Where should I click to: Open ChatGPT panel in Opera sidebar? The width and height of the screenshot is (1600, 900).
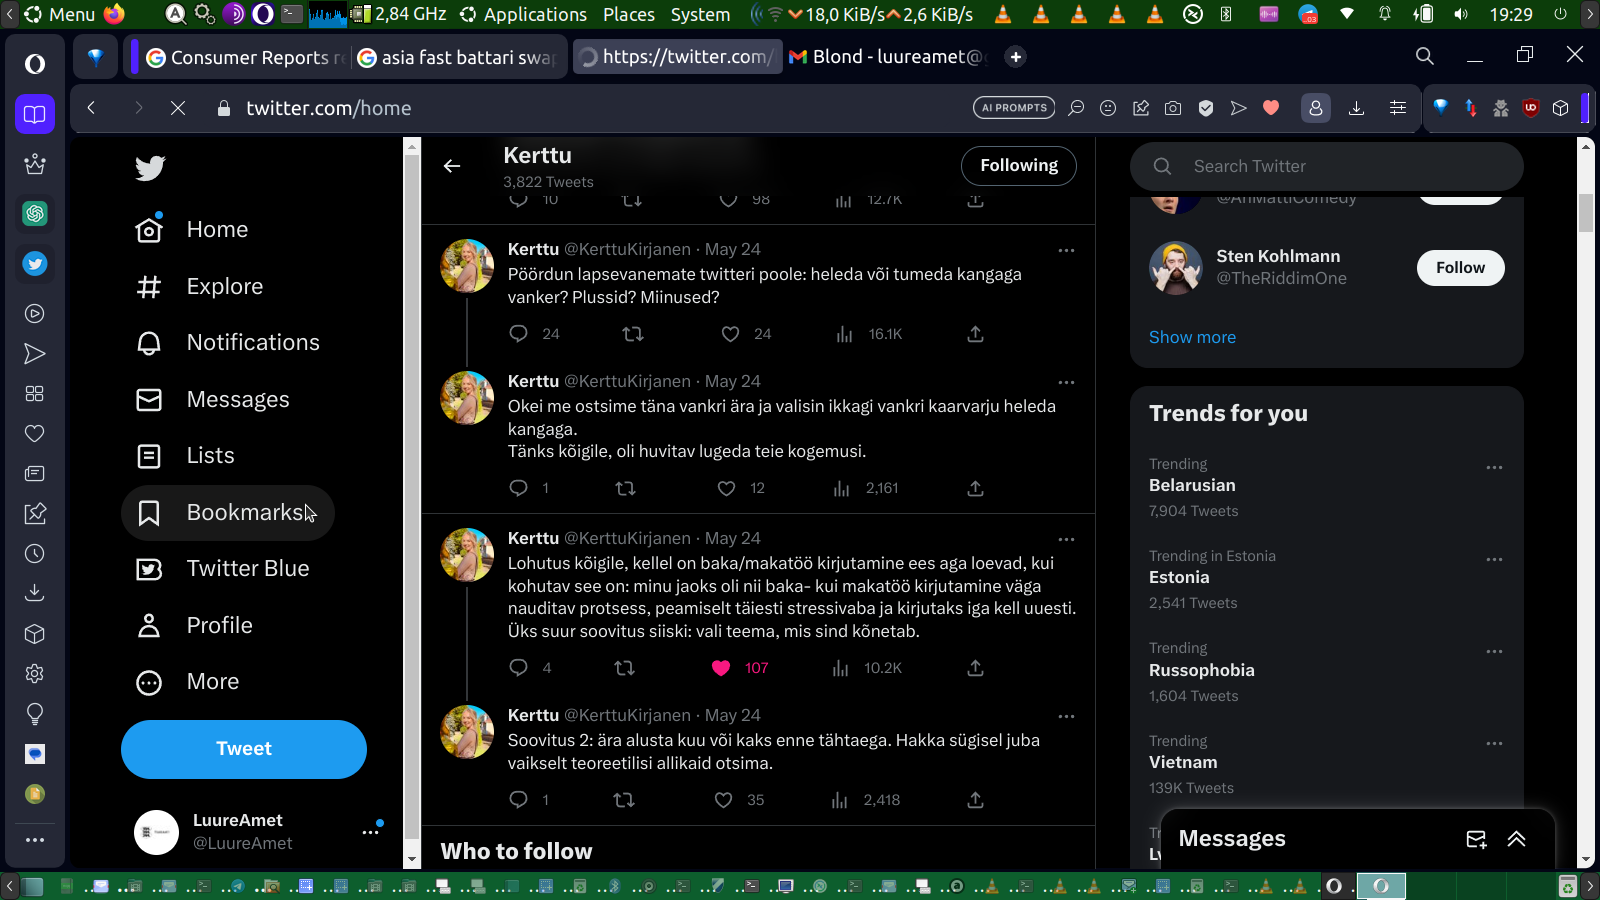[x=35, y=213]
